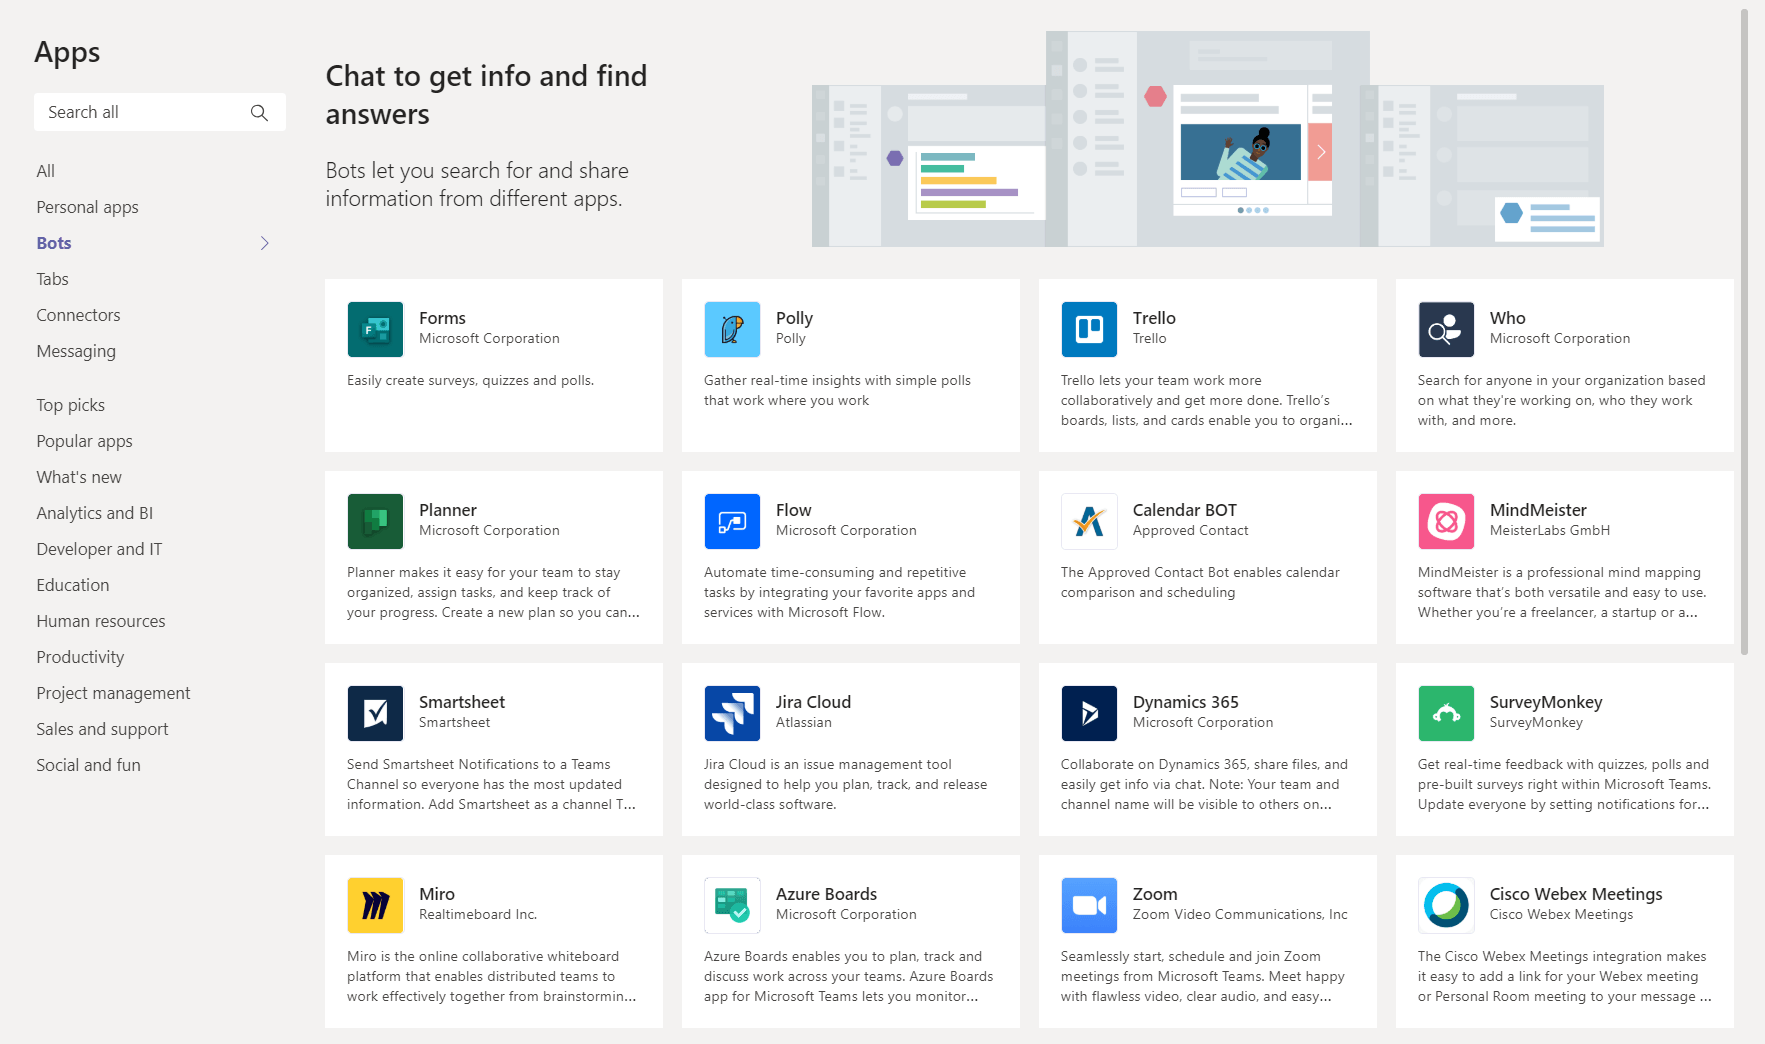1765x1044 pixels.
Task: Click the Polly parrot icon
Action: (732, 329)
